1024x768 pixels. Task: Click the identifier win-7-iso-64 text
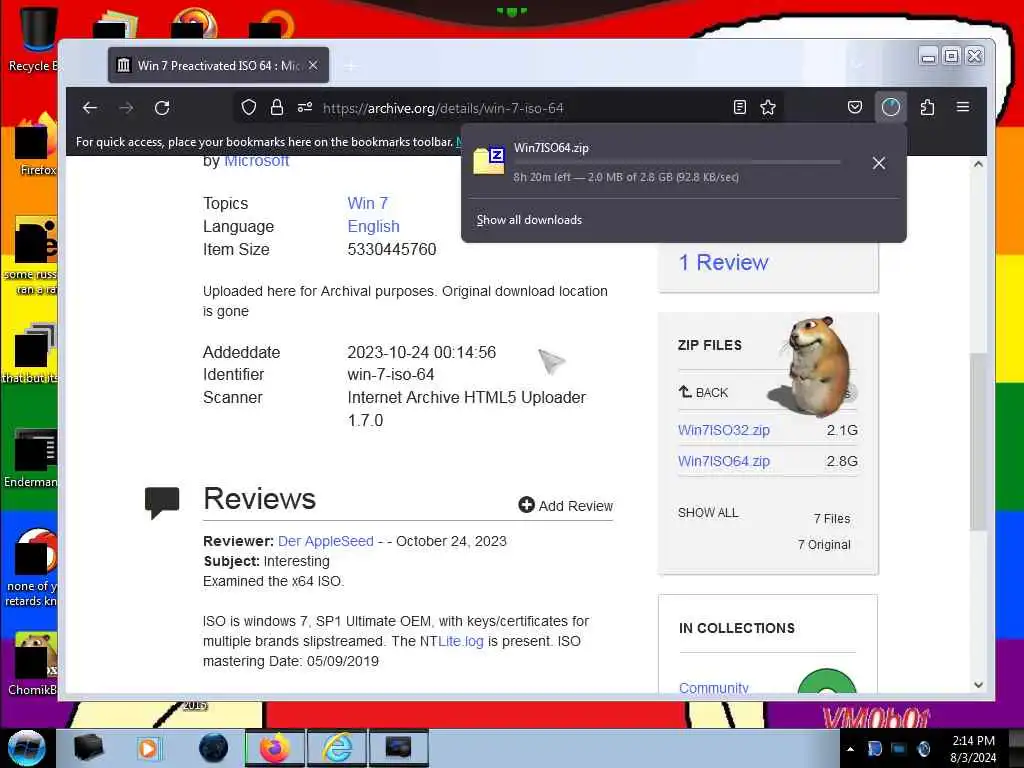(x=391, y=375)
